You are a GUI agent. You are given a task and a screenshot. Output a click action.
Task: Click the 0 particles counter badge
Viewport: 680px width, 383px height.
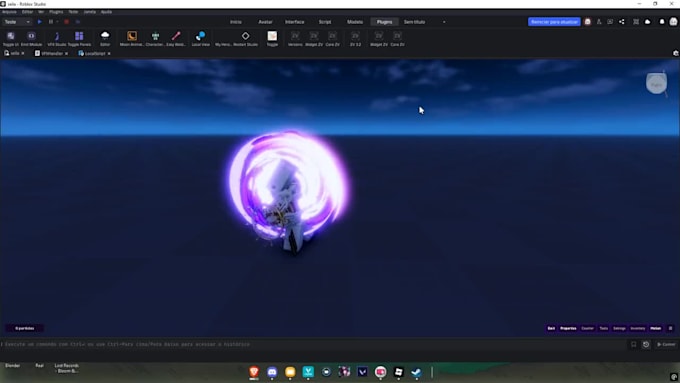pos(25,328)
